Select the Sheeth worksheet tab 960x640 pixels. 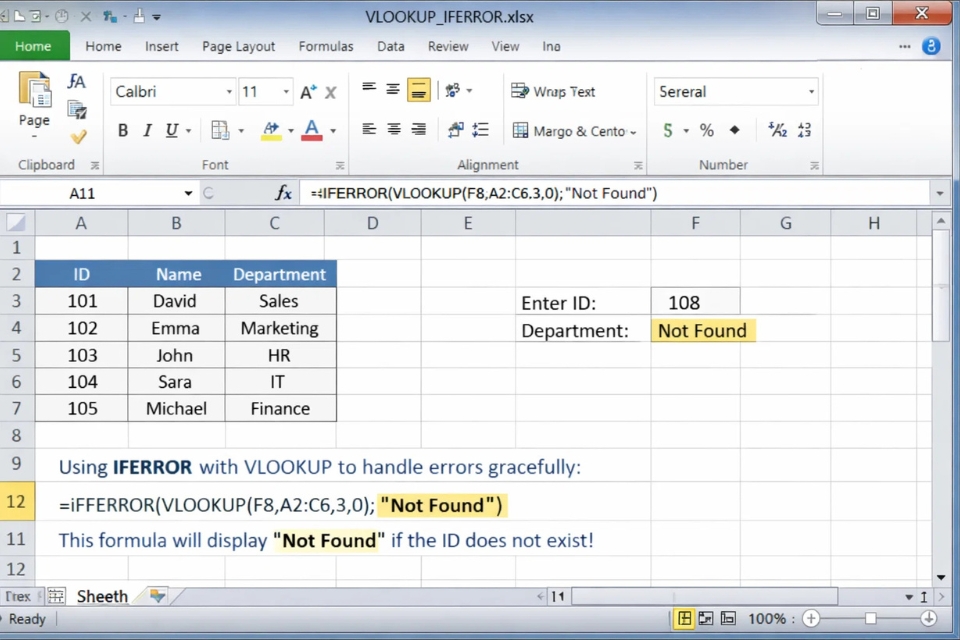pyautogui.click(x=101, y=596)
